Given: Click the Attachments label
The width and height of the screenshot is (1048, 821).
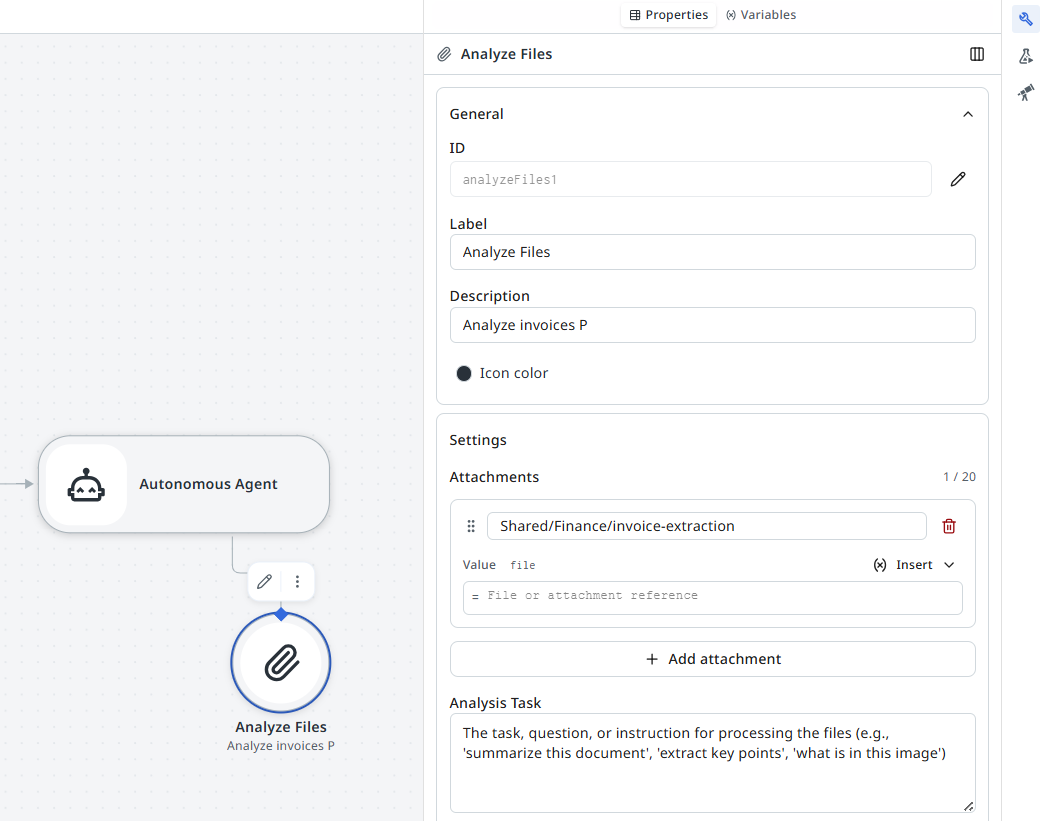Looking at the screenshot, I should coord(494,477).
